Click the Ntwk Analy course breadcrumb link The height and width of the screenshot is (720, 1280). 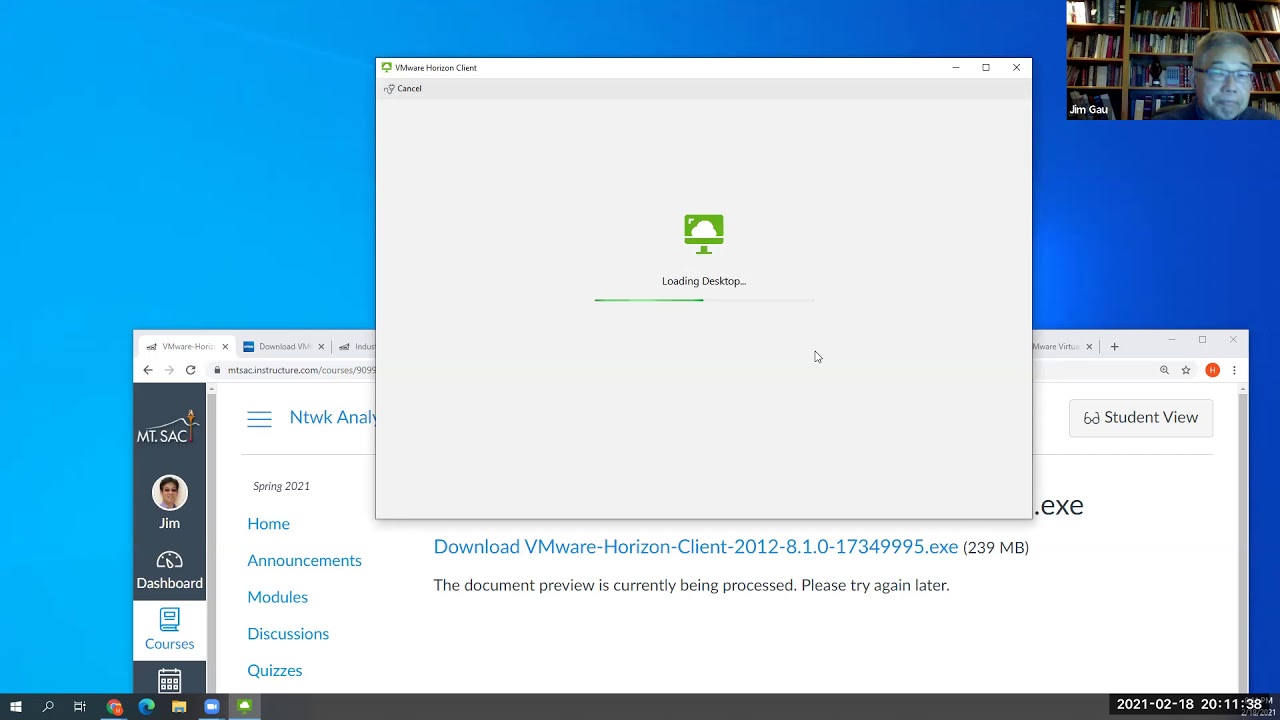coord(332,417)
